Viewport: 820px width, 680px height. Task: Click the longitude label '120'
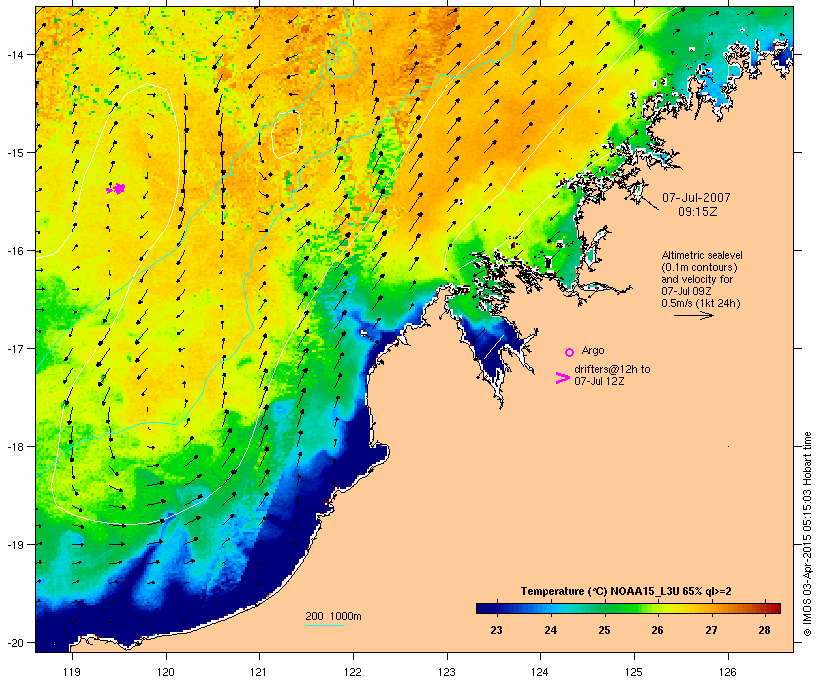pyautogui.click(x=166, y=672)
